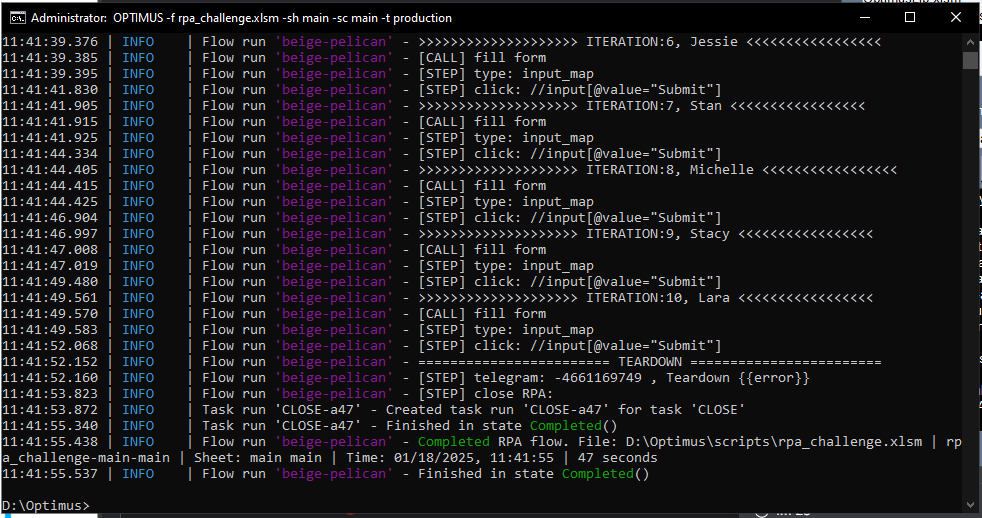Click the text 'ITERATION:7, Stan'

click(x=654, y=106)
